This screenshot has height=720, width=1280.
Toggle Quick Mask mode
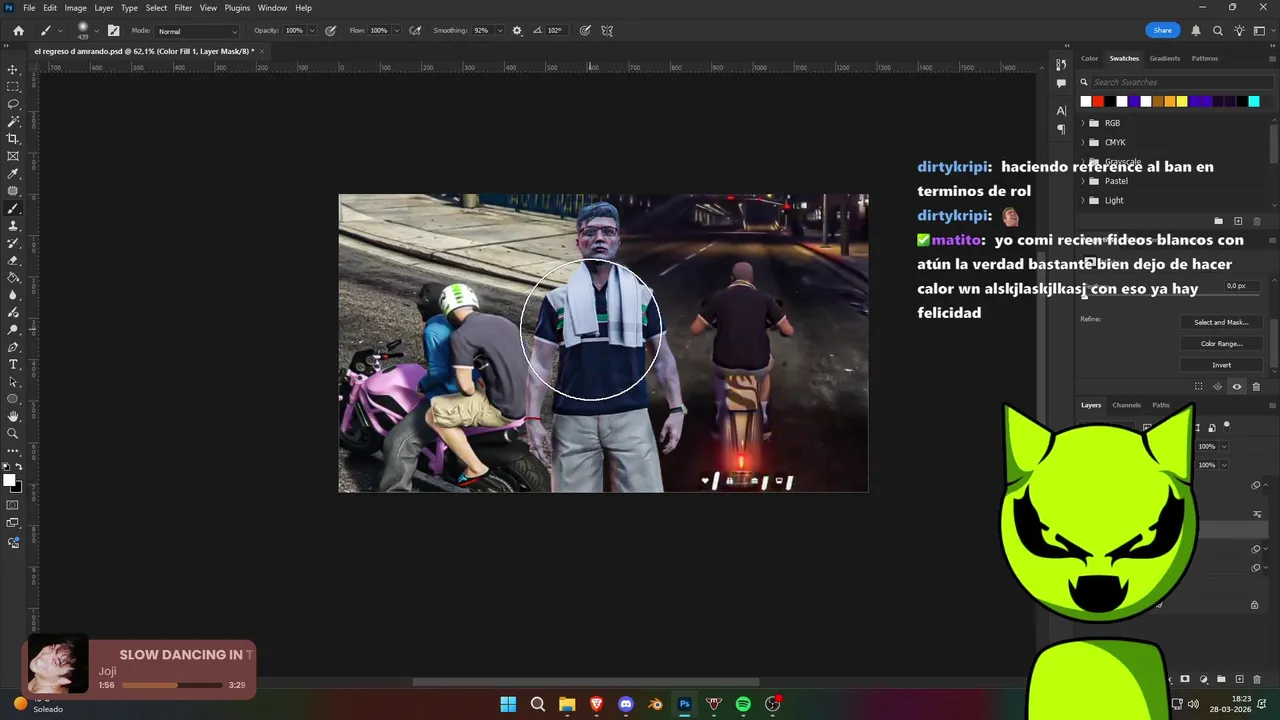pos(13,506)
